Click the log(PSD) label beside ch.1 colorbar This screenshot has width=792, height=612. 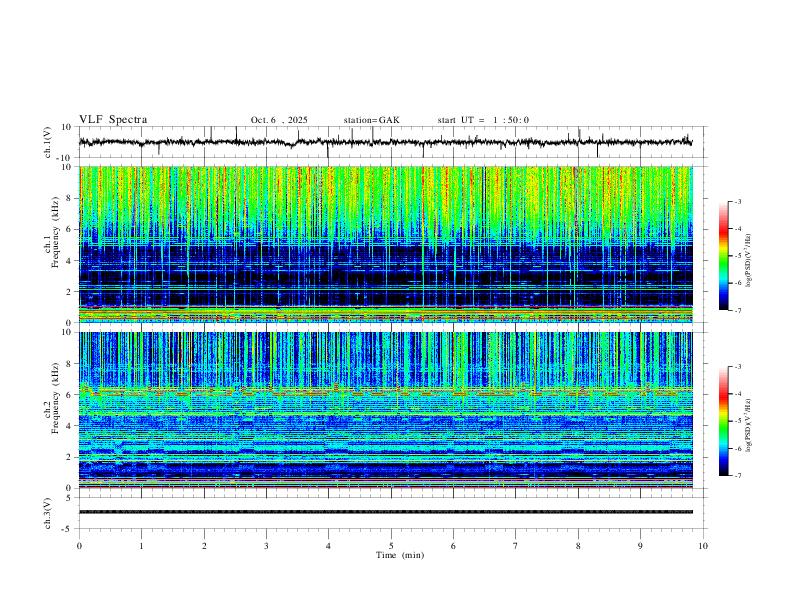749,261
